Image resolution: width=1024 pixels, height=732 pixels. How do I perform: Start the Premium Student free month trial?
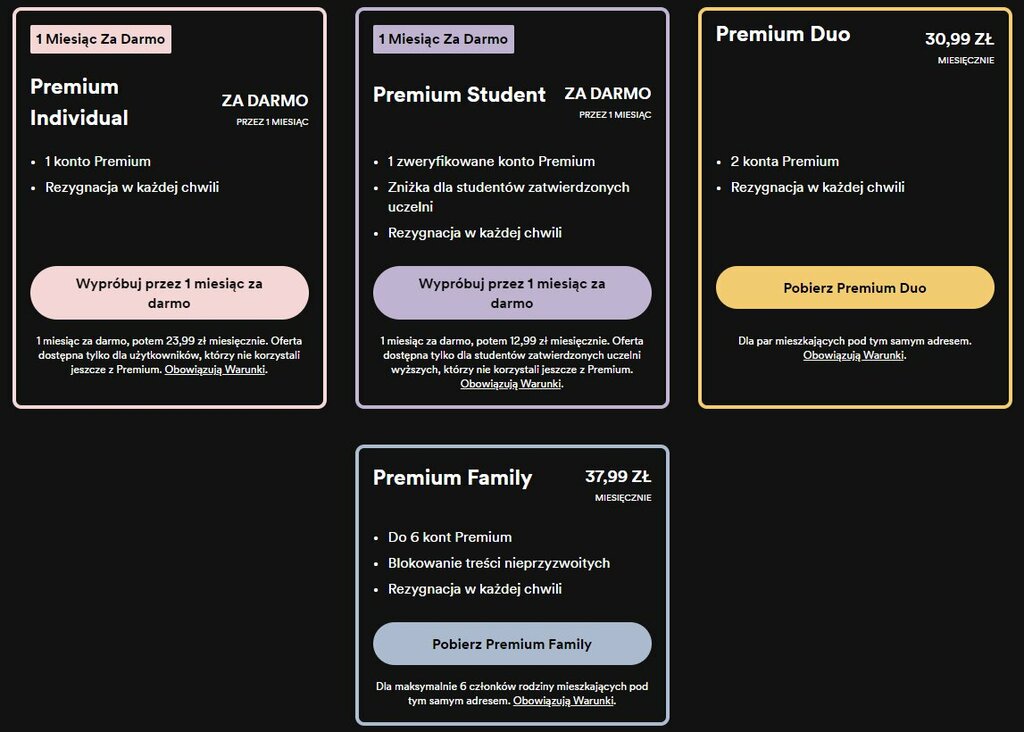coord(512,293)
